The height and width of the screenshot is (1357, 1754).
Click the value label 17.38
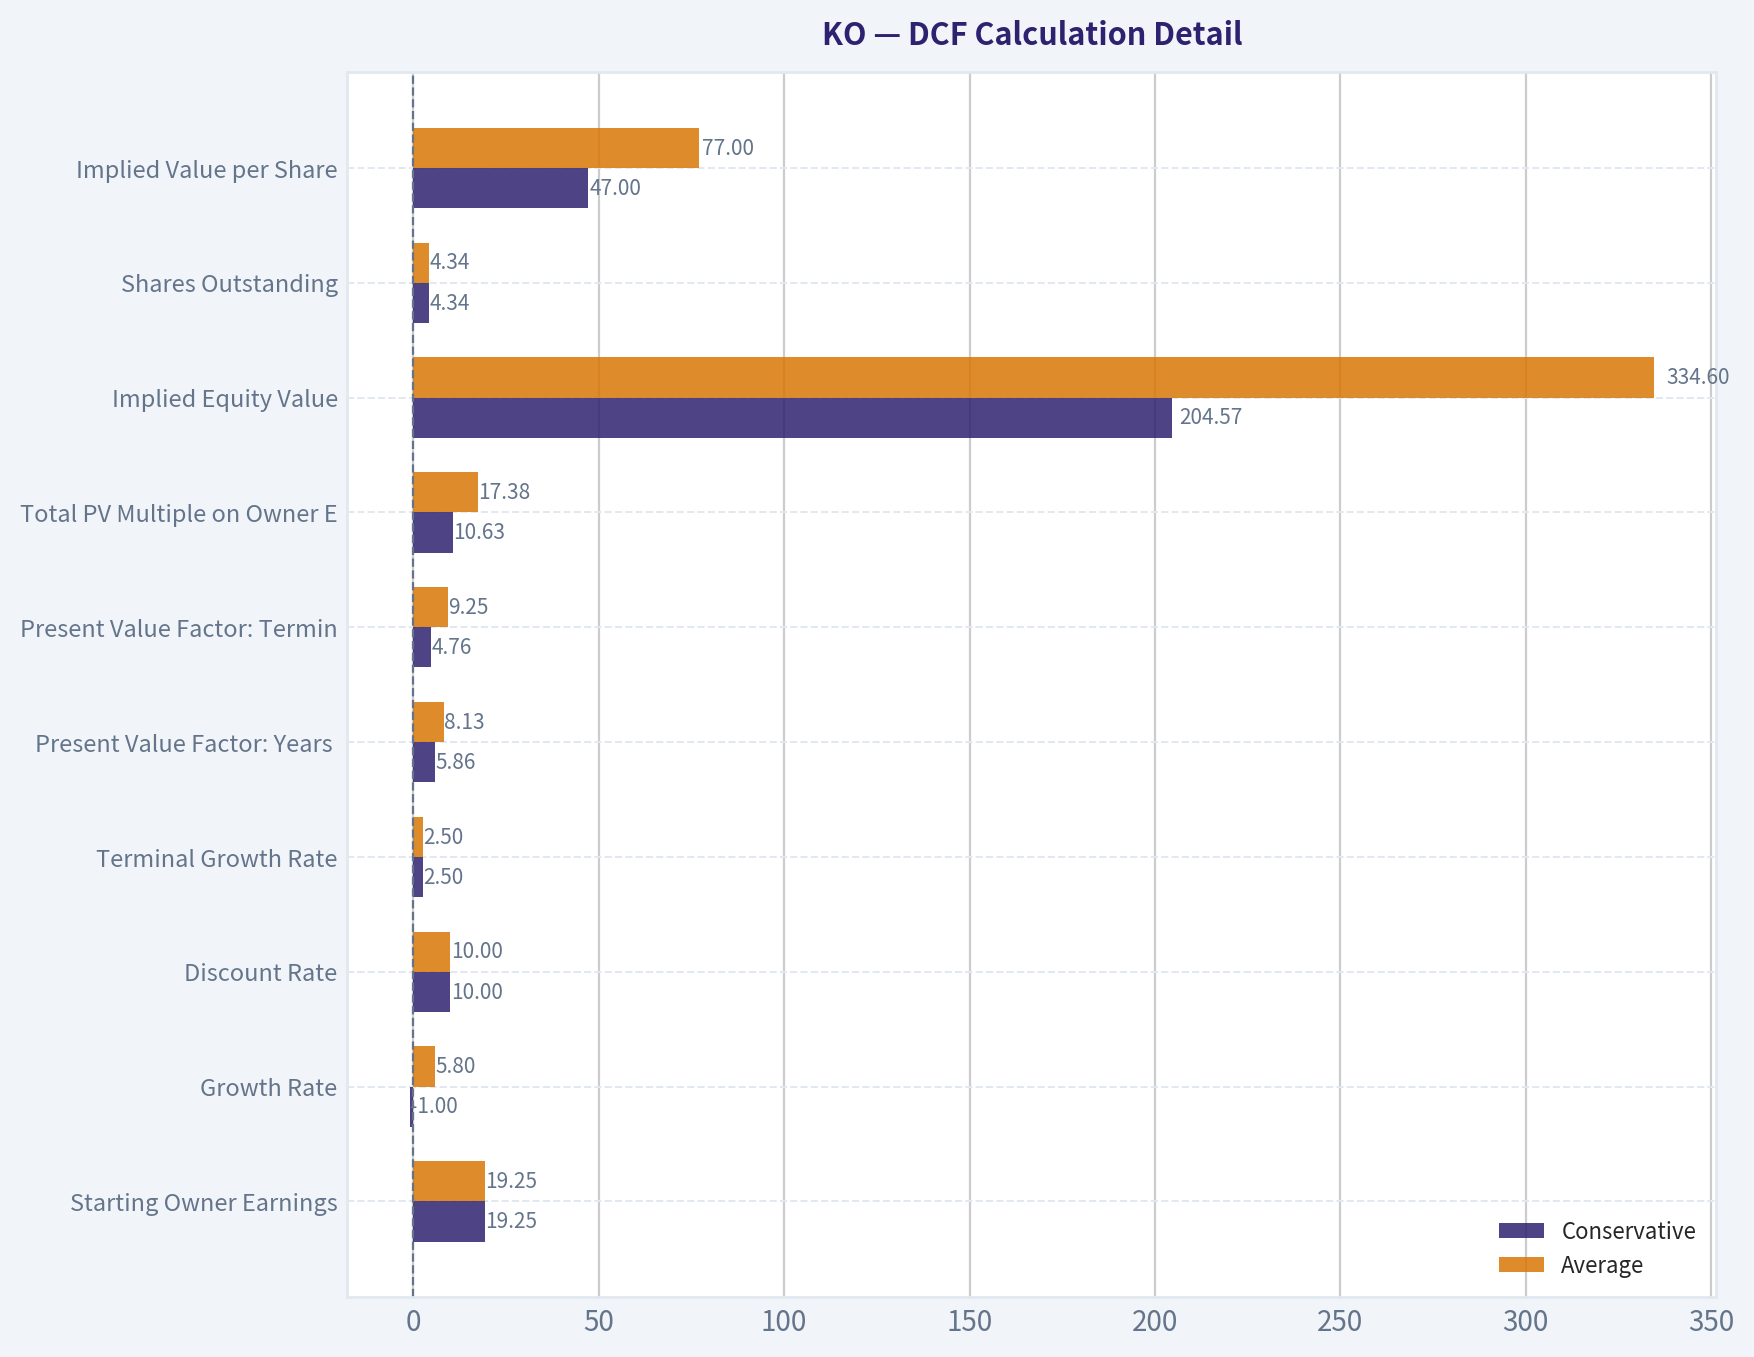[505, 492]
